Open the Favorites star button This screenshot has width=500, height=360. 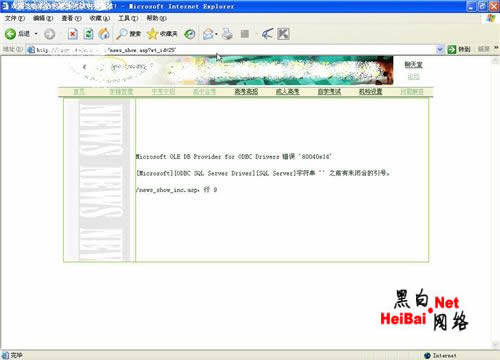pyautogui.click(x=162, y=34)
